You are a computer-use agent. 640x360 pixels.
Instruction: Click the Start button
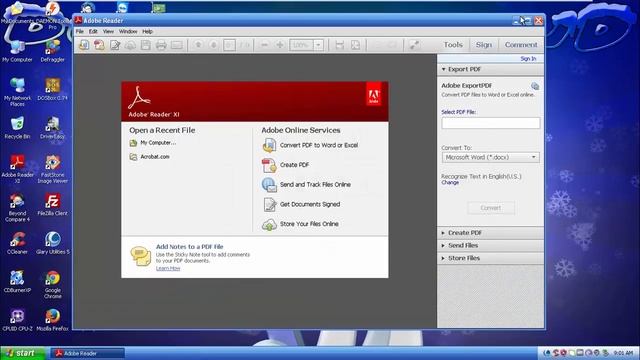pos(23,353)
